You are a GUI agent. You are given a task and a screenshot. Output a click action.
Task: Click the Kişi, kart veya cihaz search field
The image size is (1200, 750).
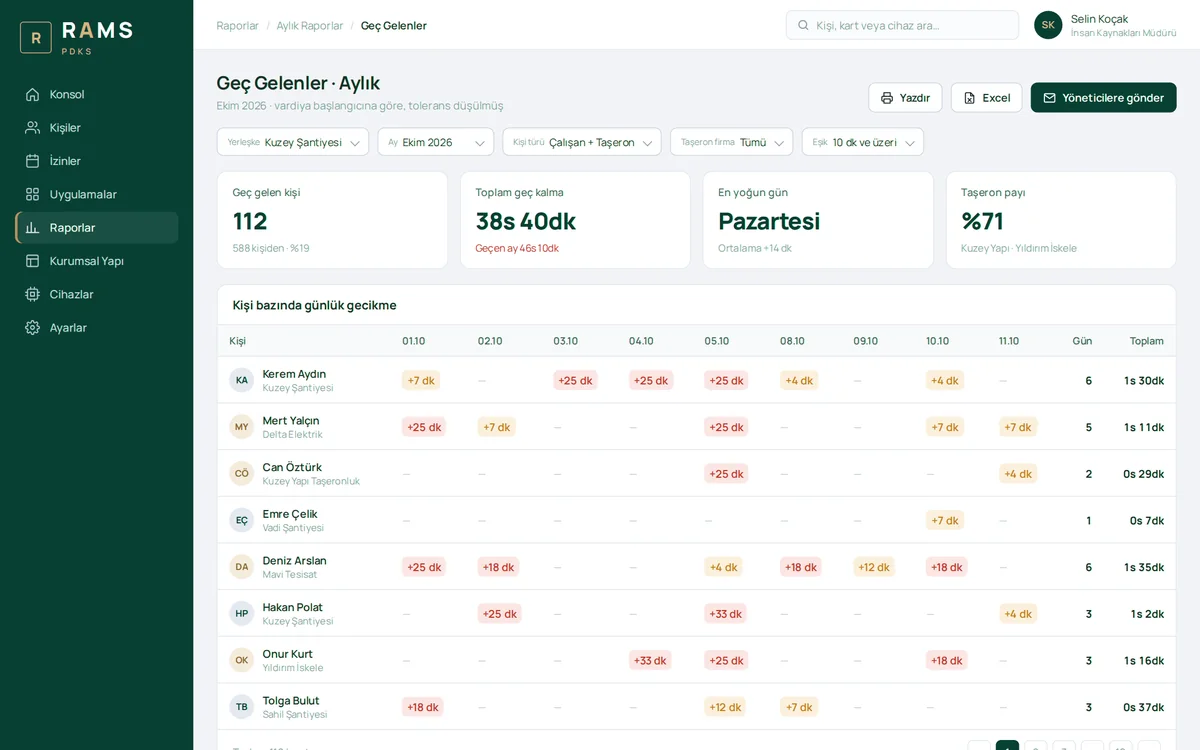pyautogui.click(x=902, y=25)
